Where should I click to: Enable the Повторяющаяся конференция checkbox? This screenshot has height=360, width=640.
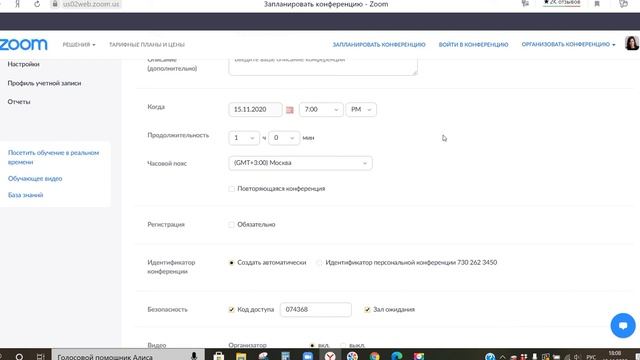[231, 189]
